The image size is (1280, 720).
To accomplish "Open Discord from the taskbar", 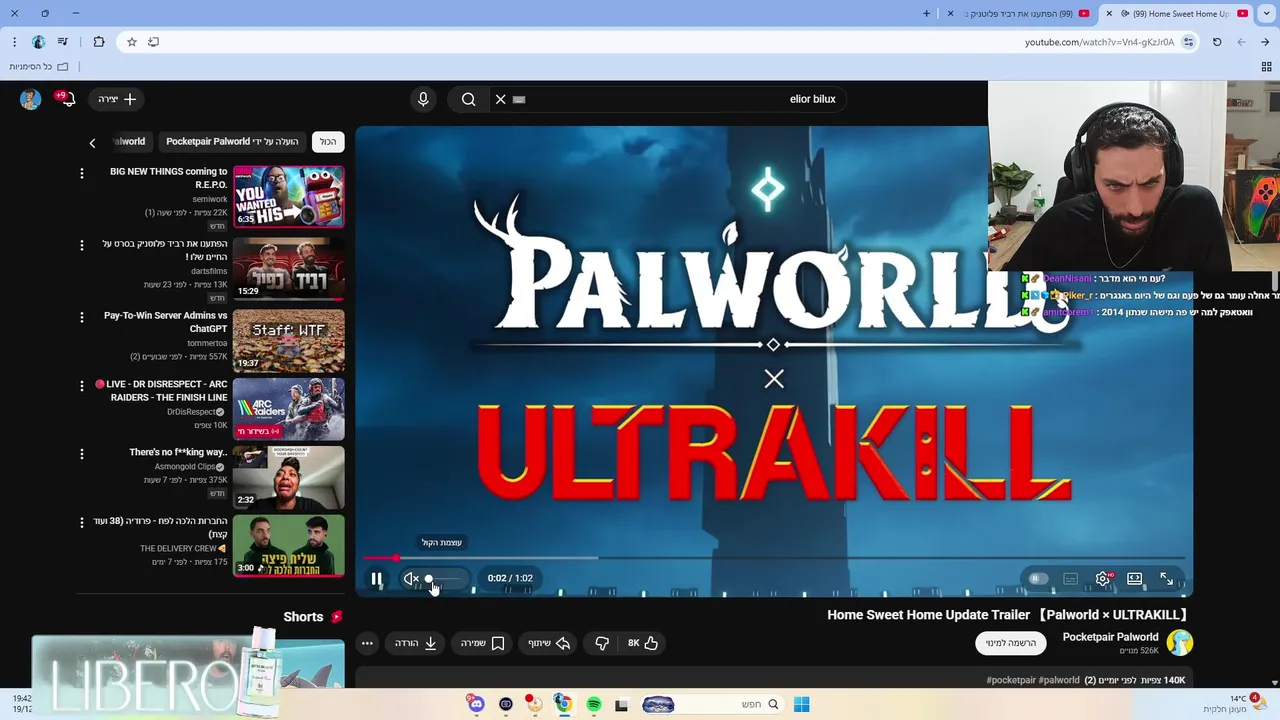I will [476, 704].
